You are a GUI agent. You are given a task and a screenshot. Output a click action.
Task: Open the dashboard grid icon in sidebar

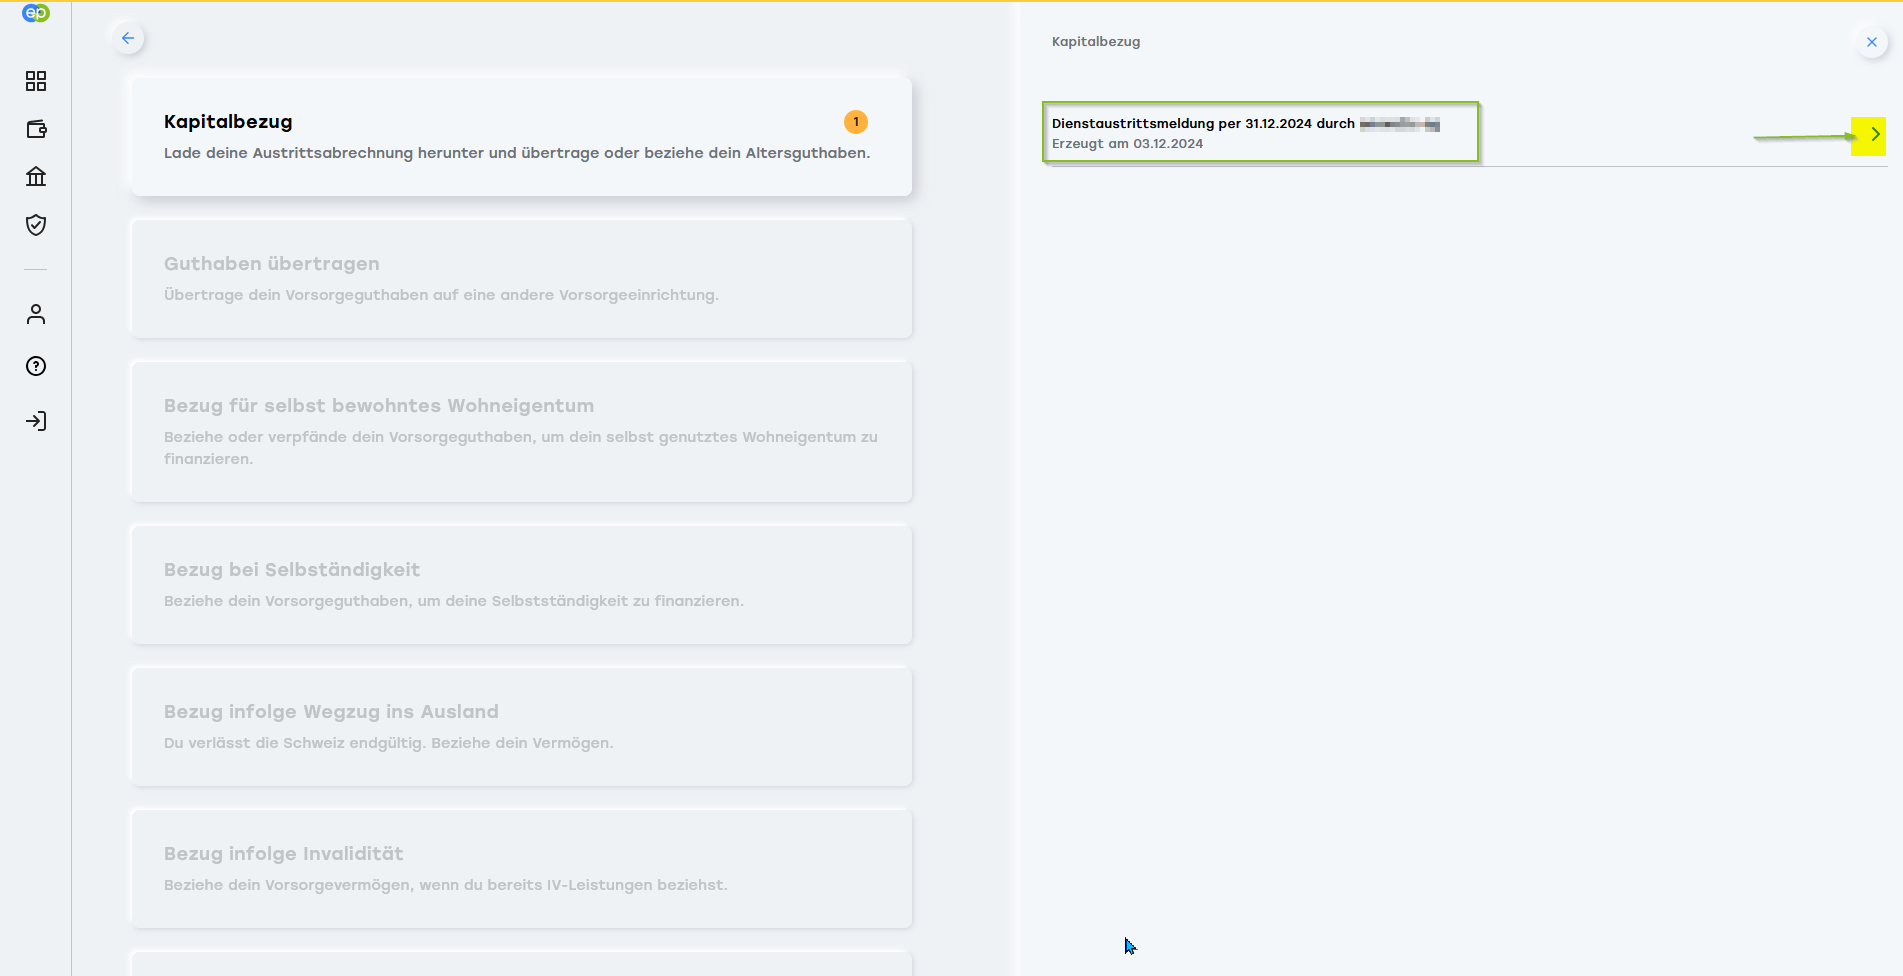pyautogui.click(x=36, y=81)
